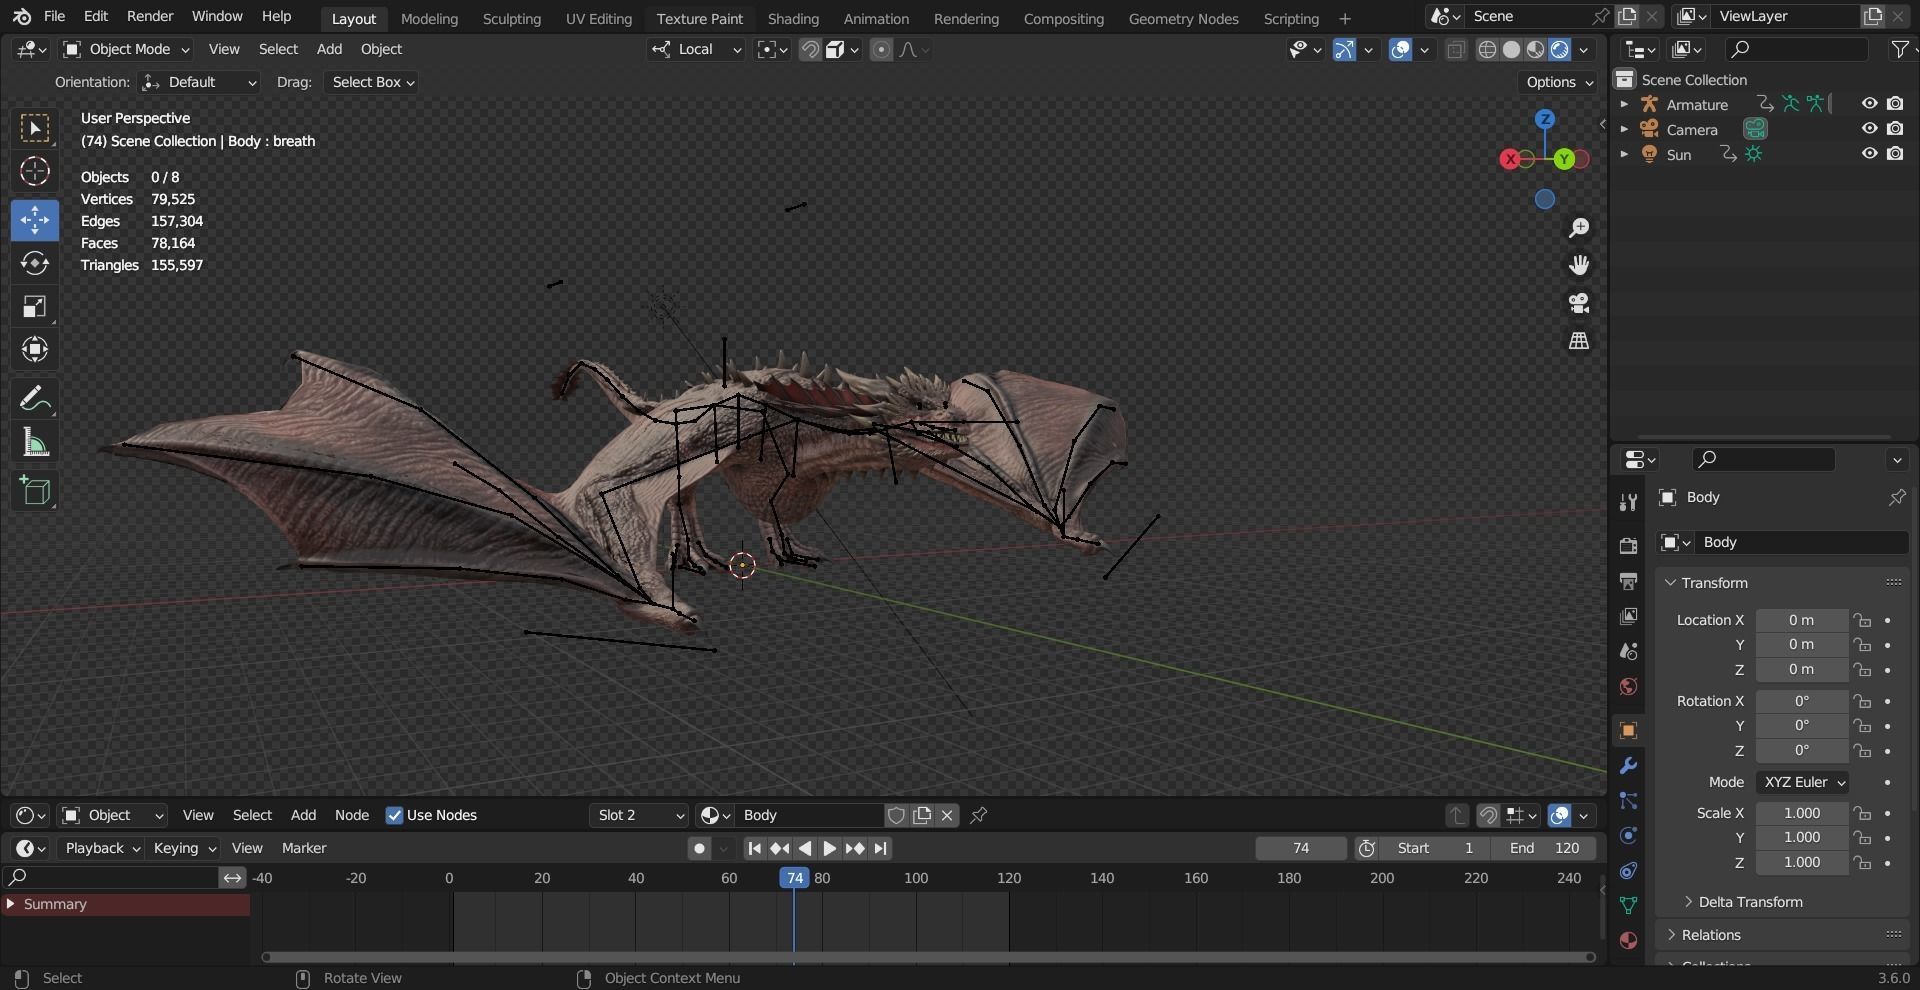The height and width of the screenshot is (990, 1920).
Task: Toggle X-ray mode in viewport
Action: pos(1456,50)
